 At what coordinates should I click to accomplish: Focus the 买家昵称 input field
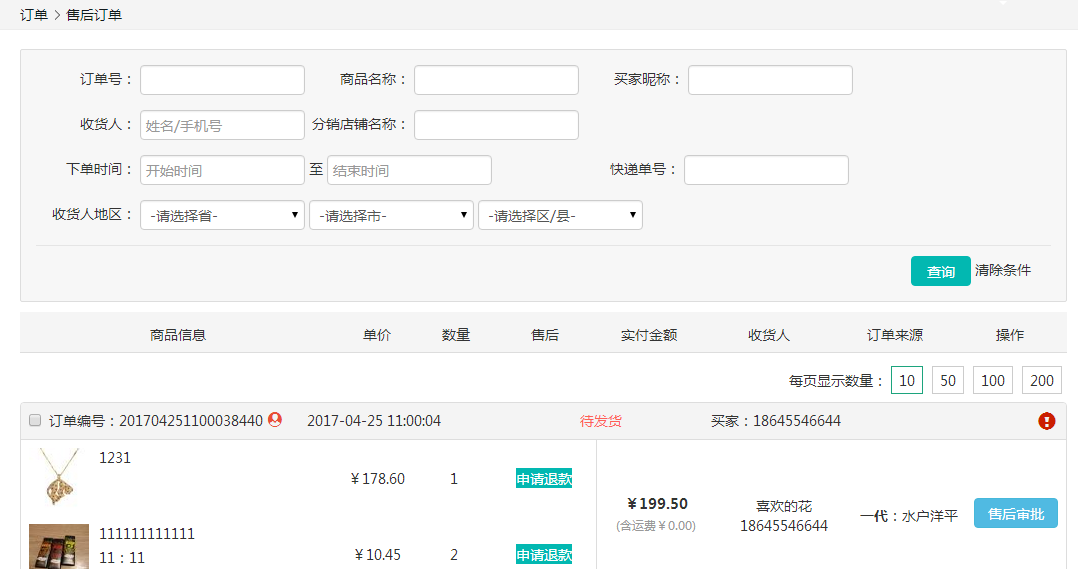click(770, 80)
